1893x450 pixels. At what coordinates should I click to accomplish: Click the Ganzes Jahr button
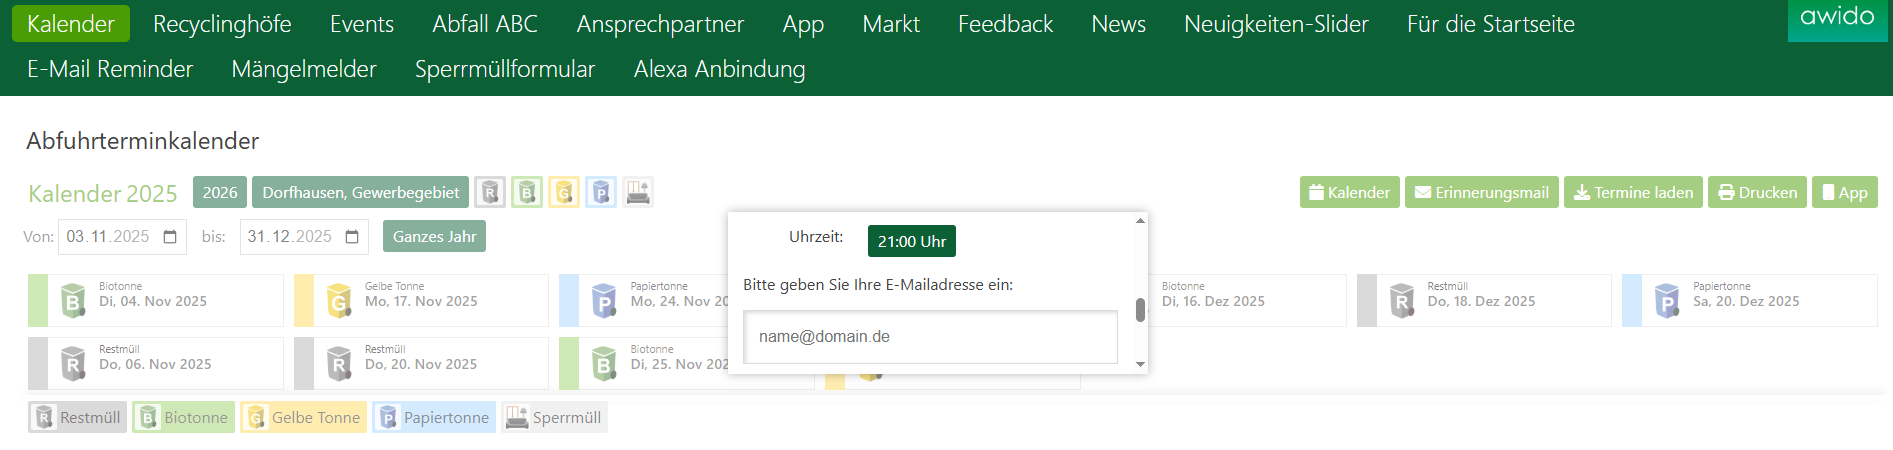point(434,237)
